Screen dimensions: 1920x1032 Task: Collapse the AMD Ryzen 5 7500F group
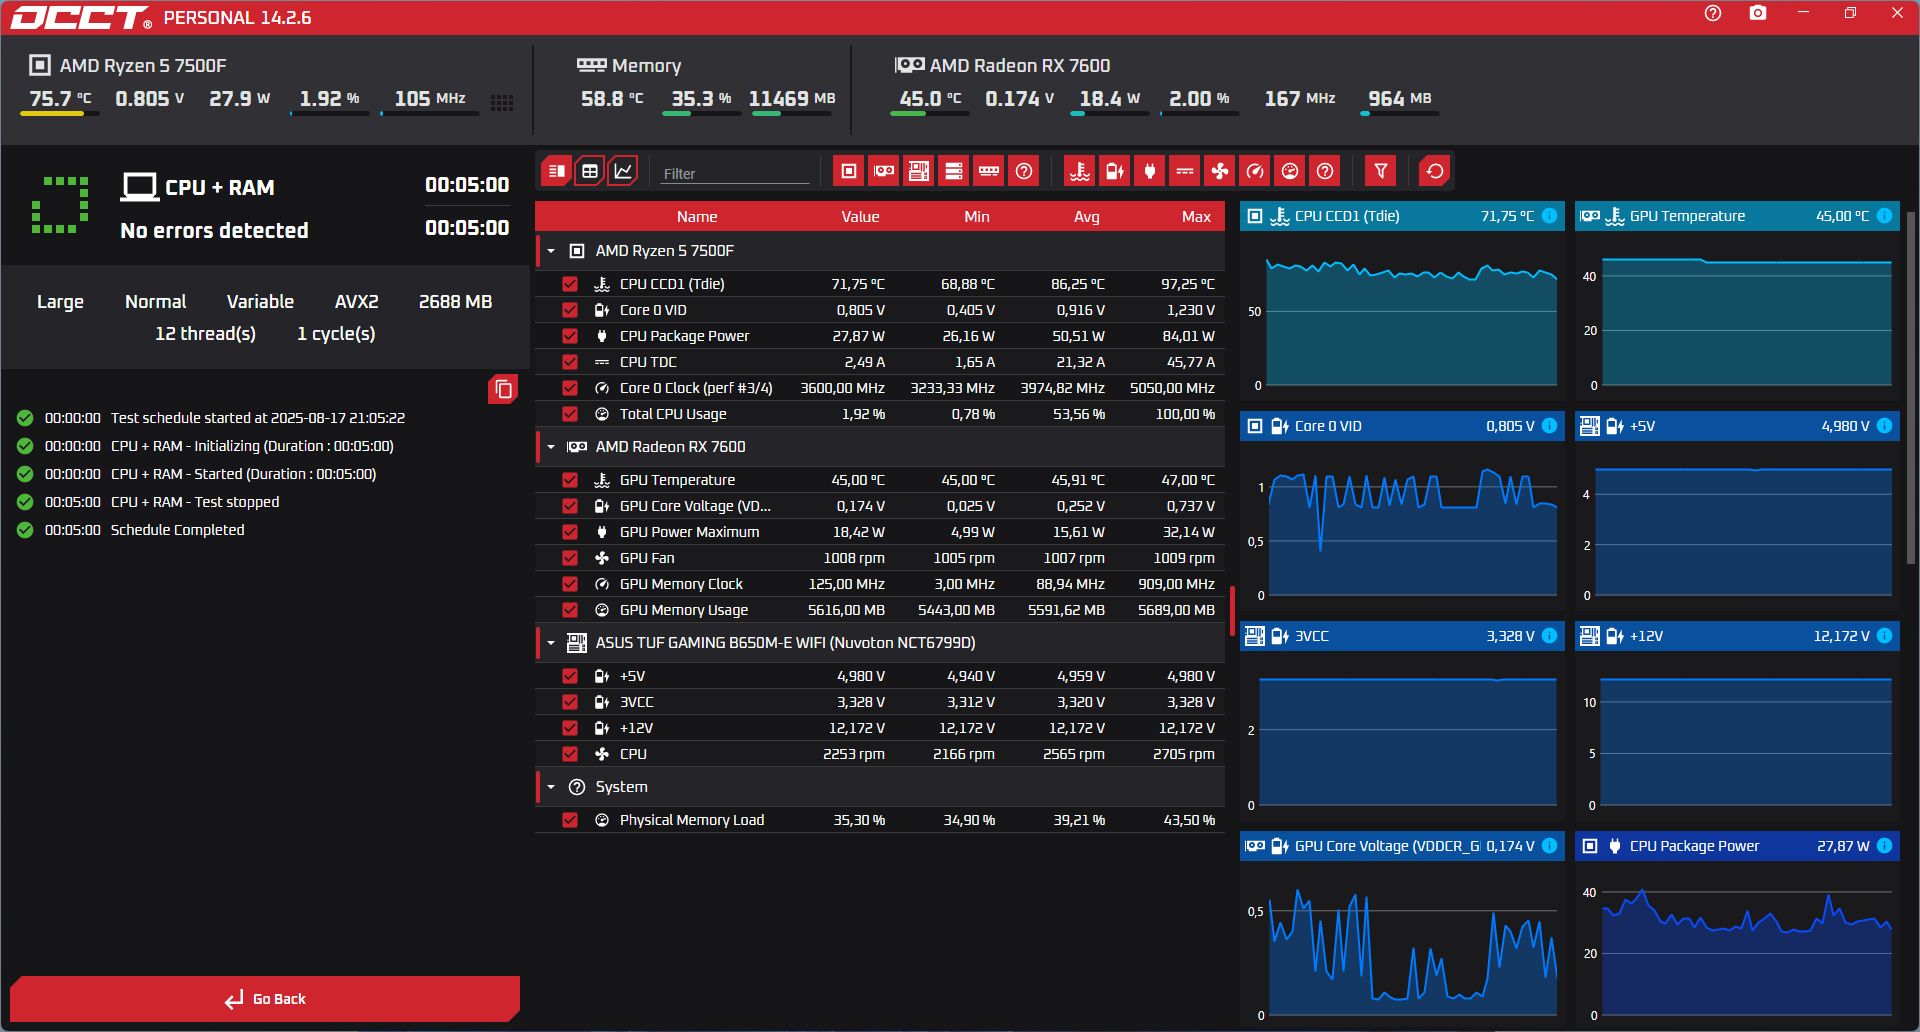551,251
